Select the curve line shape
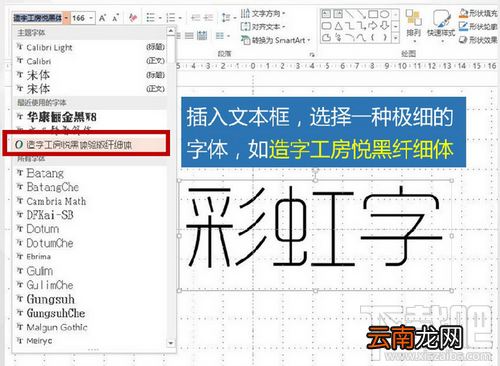Screen dimensions: 500x366 (x=361, y=38)
